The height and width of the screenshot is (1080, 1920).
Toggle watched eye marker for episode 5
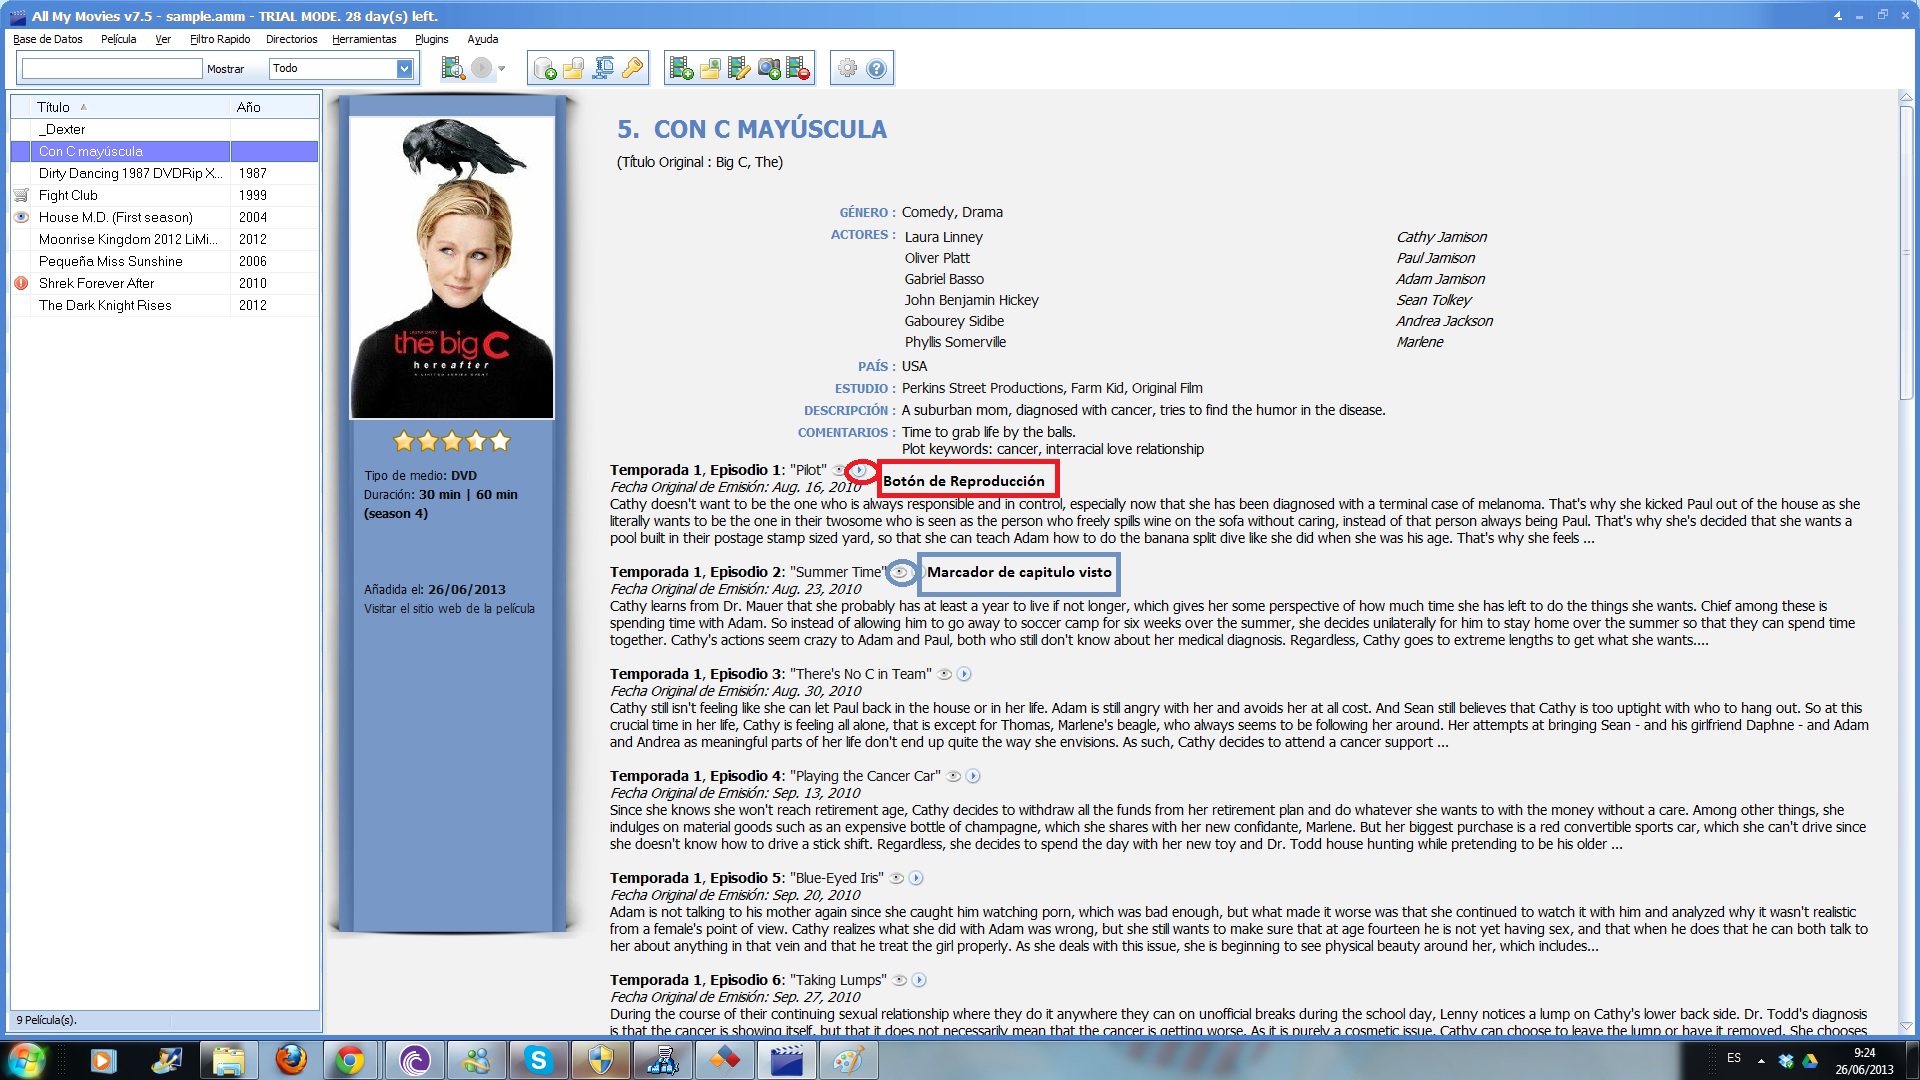897,878
